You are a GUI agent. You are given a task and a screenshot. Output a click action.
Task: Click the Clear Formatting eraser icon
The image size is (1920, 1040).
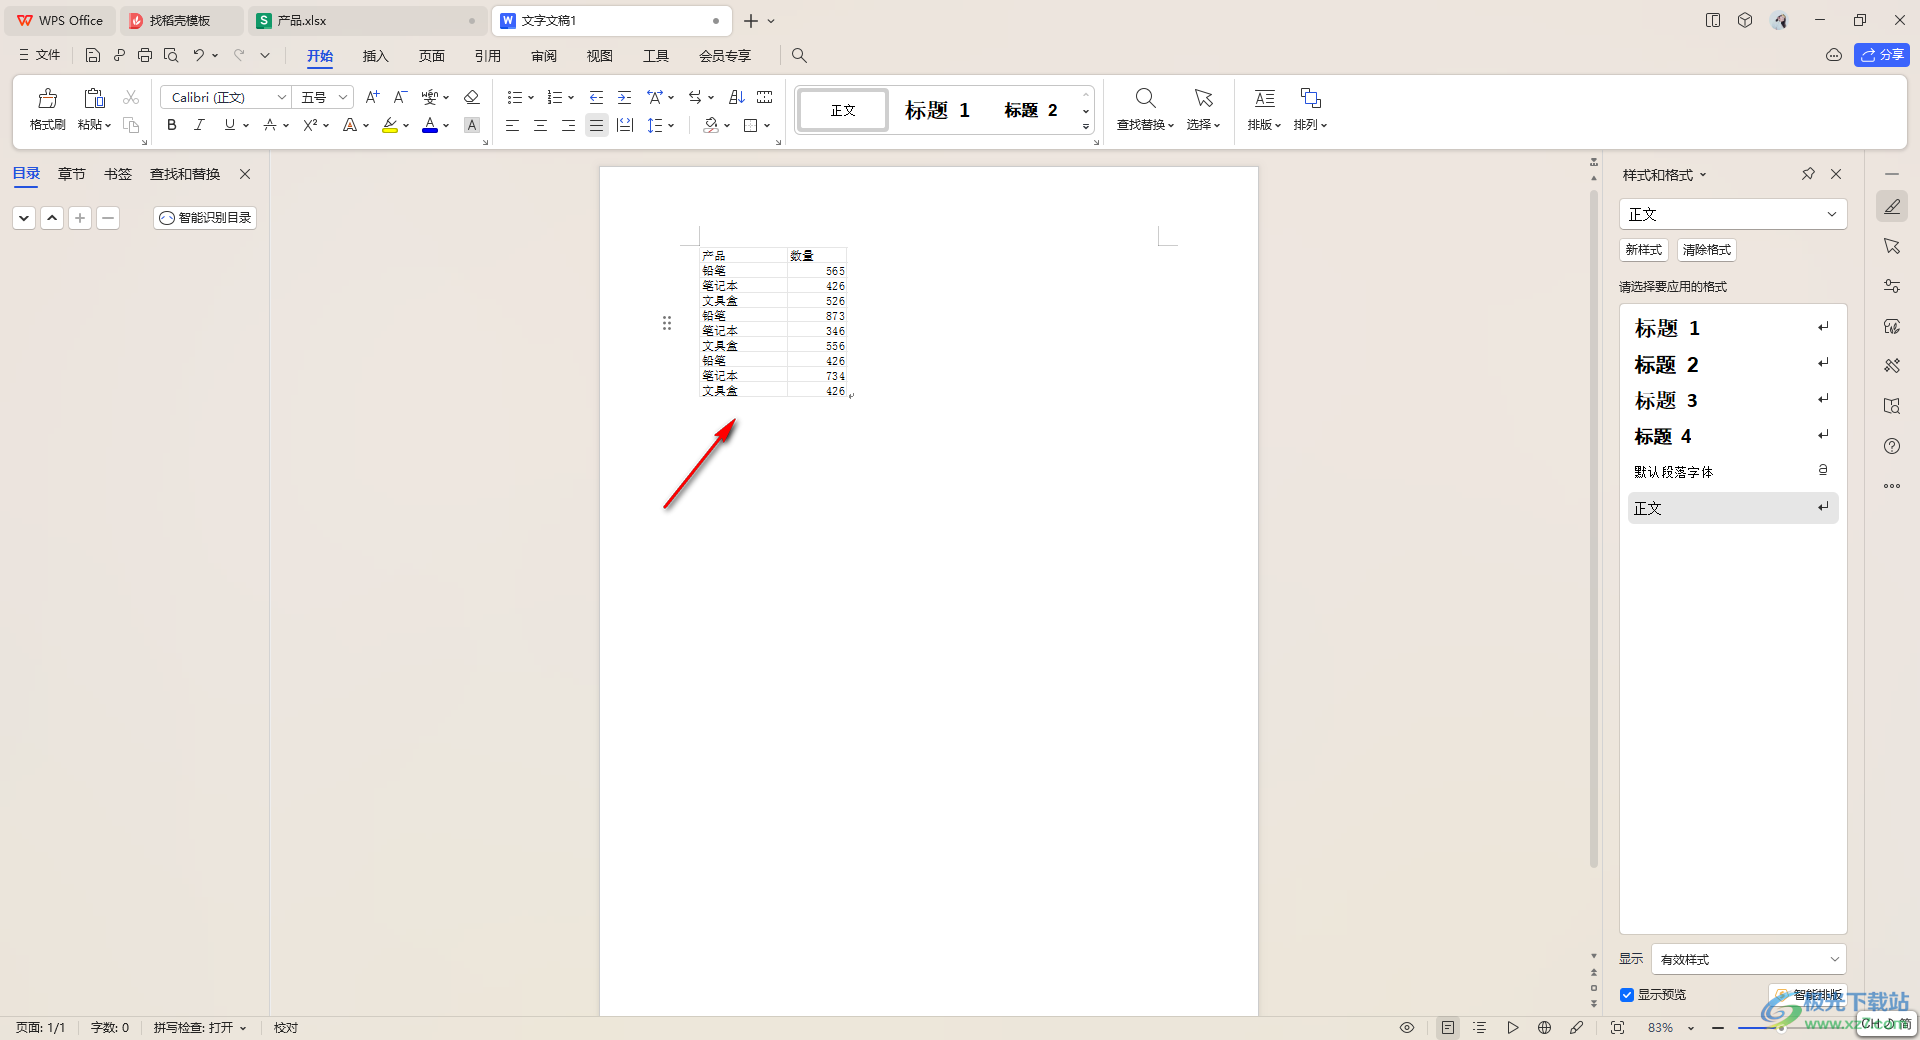472,97
